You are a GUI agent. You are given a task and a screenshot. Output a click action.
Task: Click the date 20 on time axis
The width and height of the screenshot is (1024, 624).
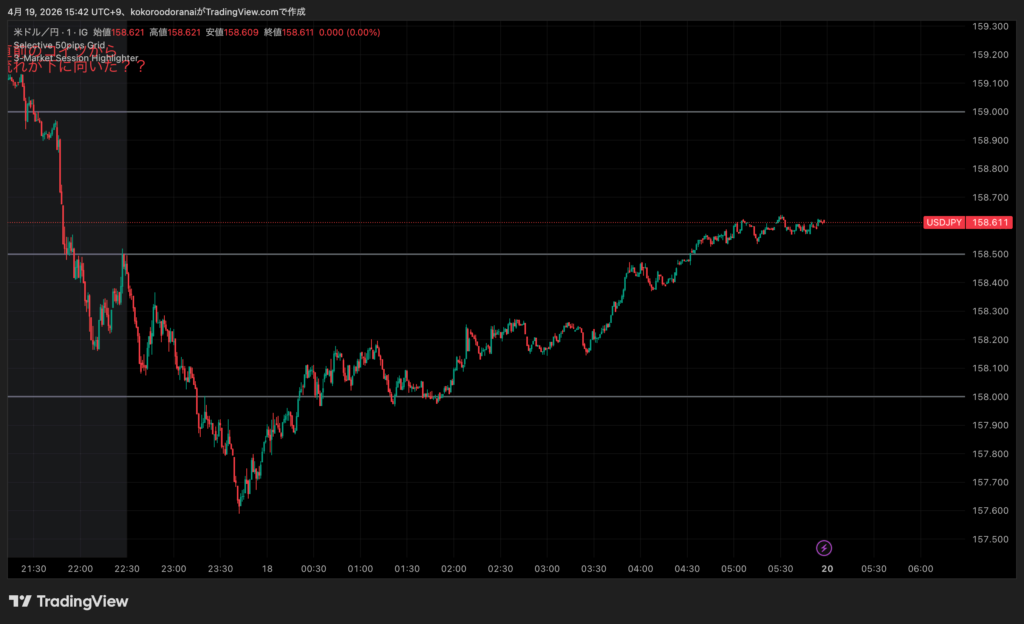click(x=827, y=569)
